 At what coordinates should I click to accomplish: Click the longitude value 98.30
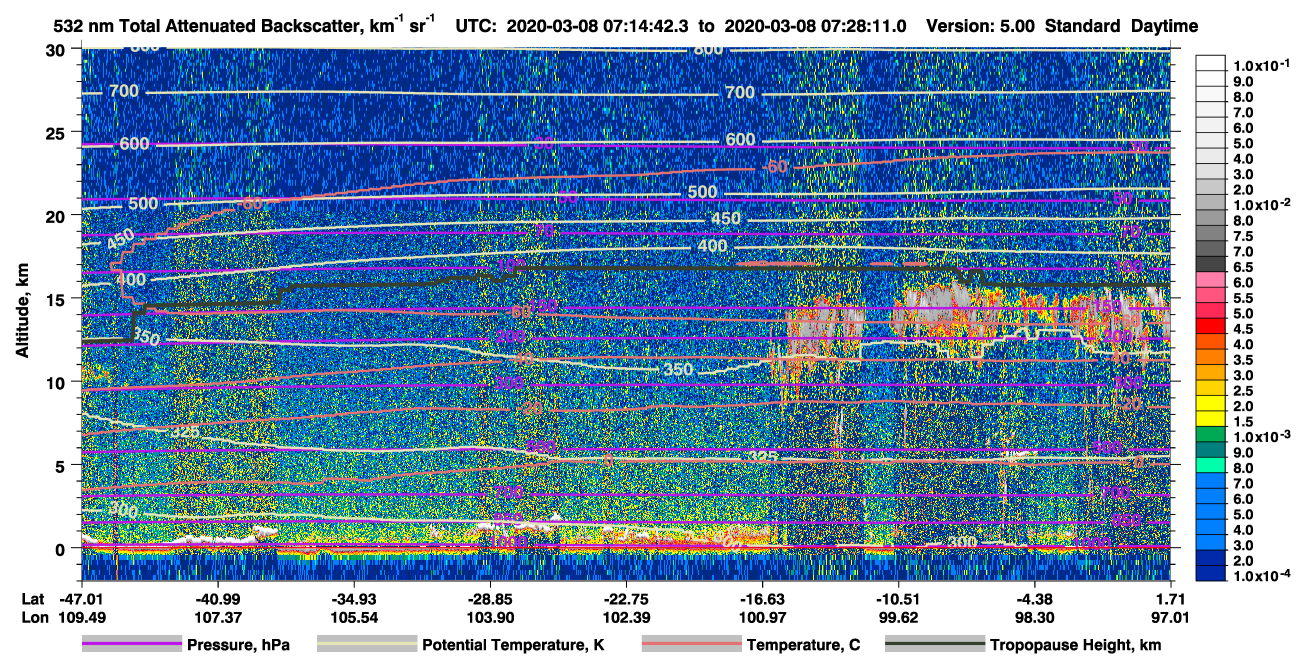click(1034, 618)
